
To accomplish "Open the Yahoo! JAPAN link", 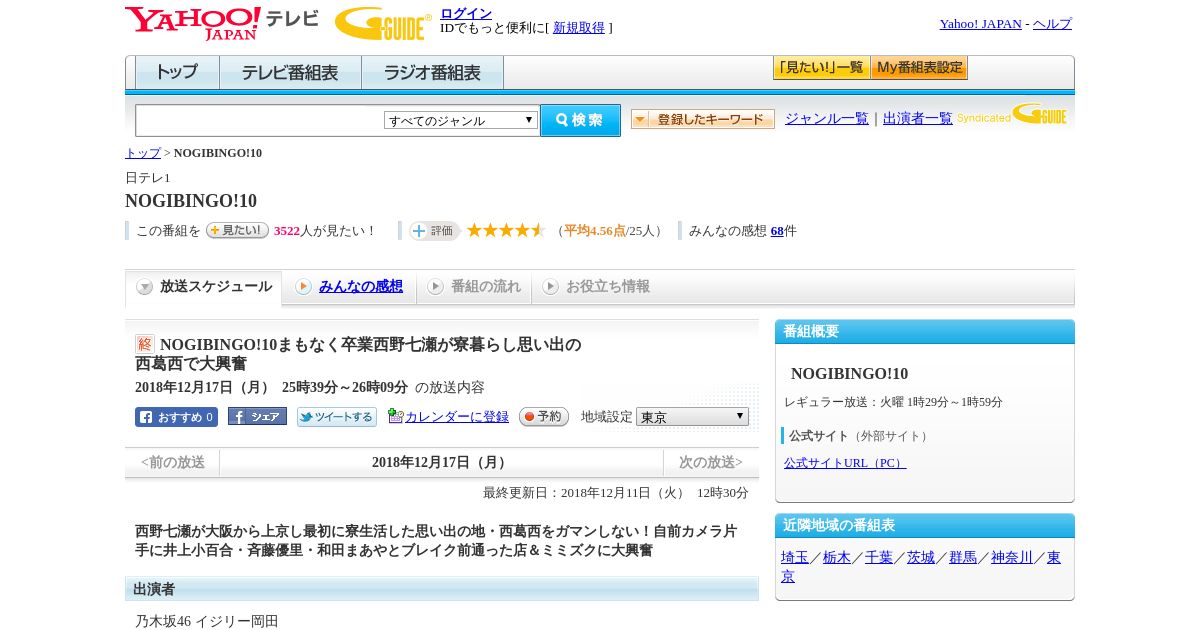I will click(981, 24).
